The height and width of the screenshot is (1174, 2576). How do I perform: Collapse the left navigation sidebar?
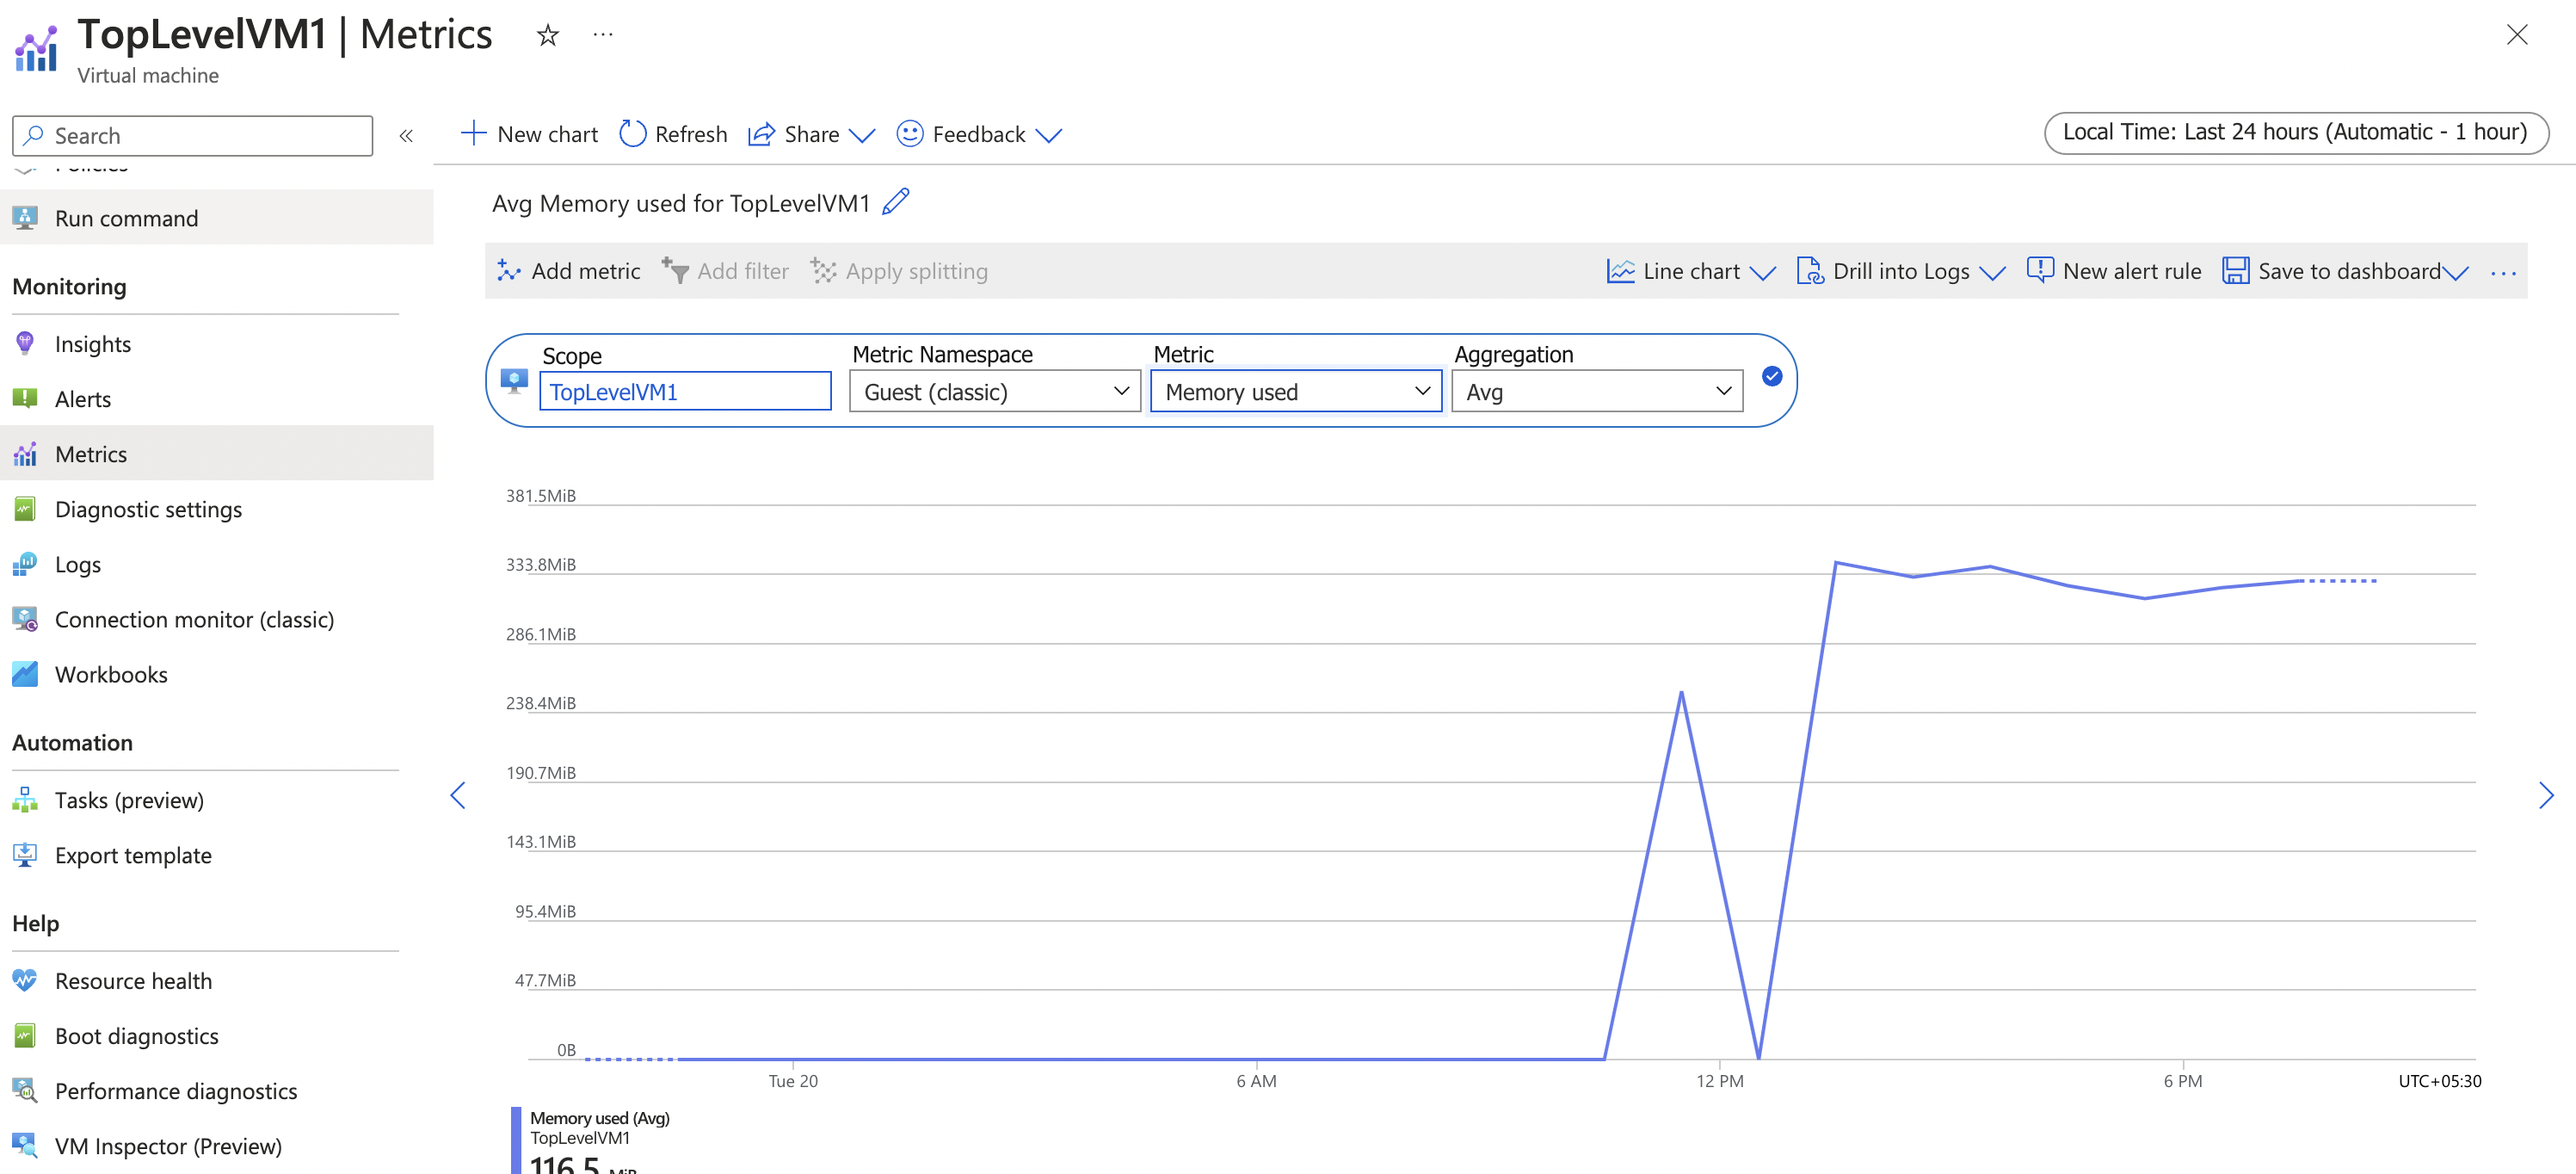pyautogui.click(x=406, y=135)
